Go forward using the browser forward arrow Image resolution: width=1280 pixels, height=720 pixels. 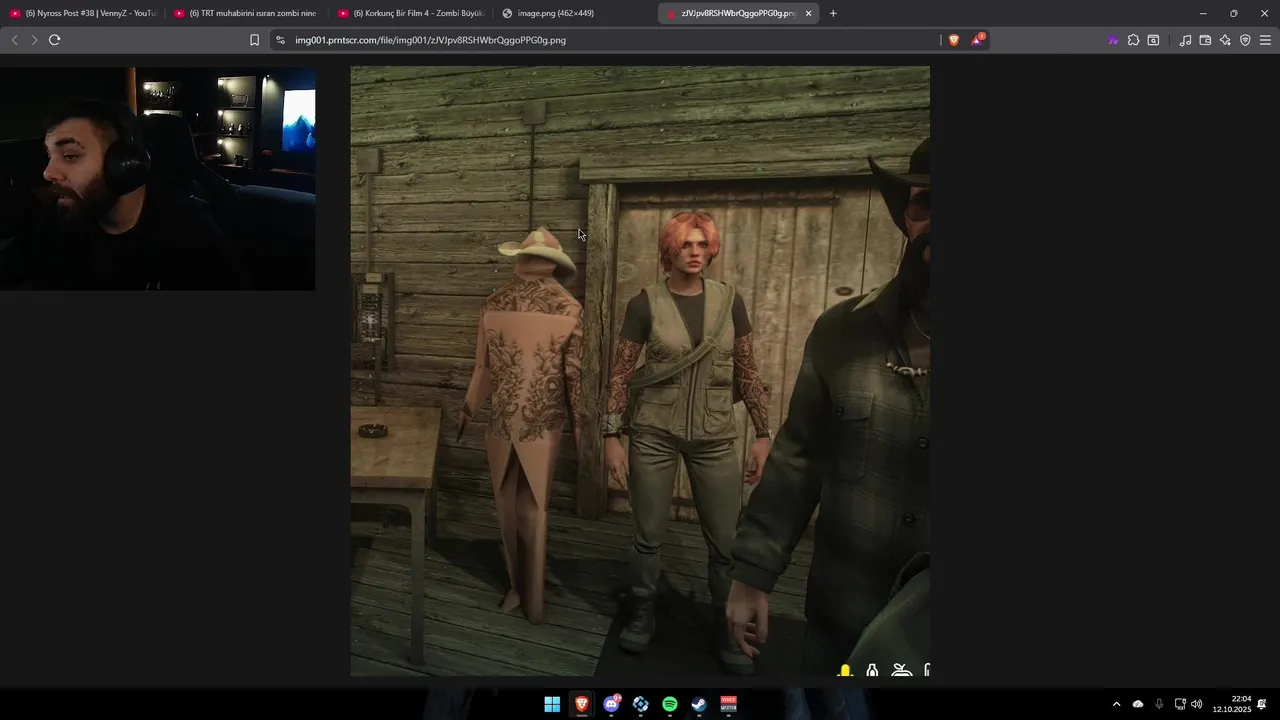coord(34,40)
